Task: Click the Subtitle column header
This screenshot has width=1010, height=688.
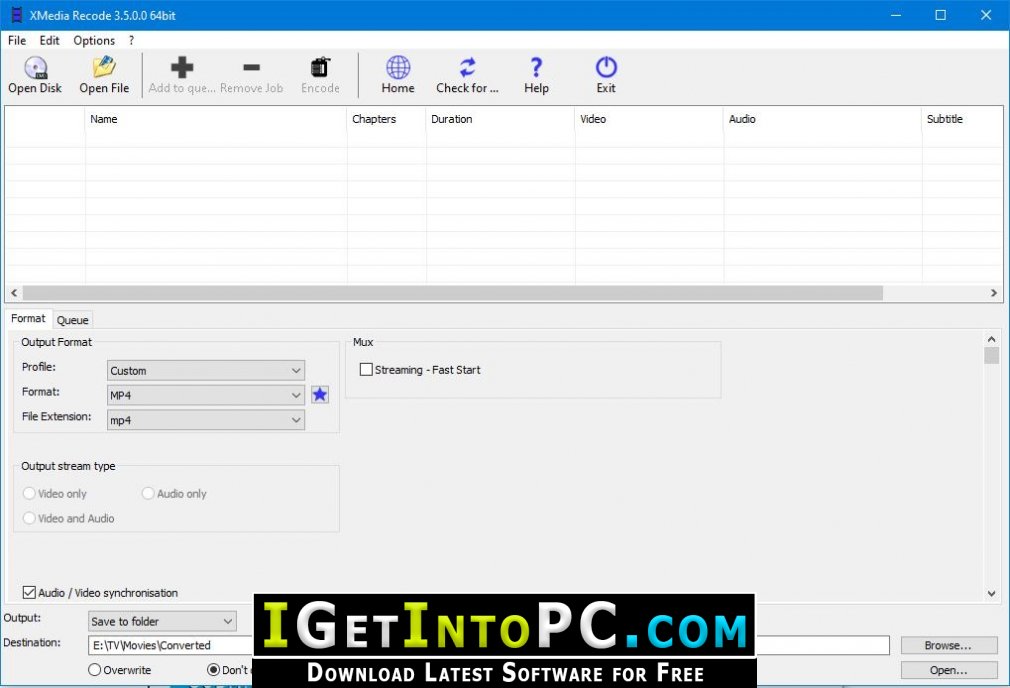Action: (962, 119)
